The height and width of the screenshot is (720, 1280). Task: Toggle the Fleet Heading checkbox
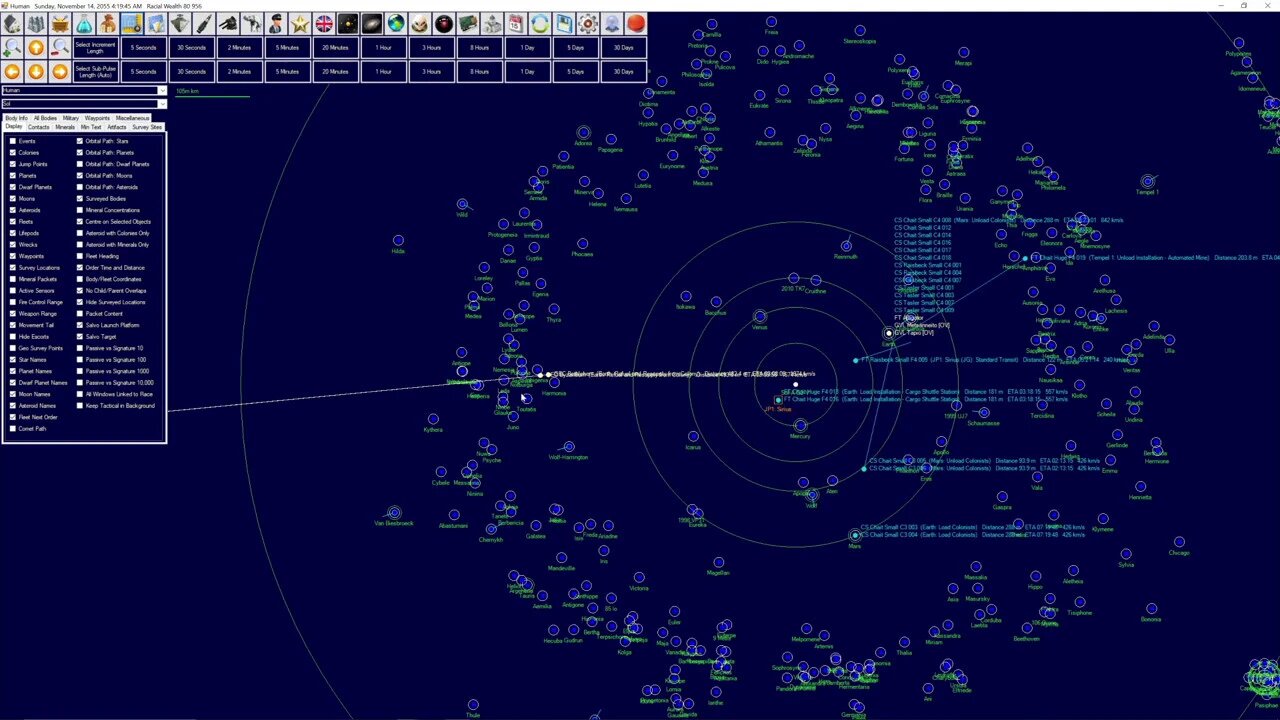tap(80, 256)
